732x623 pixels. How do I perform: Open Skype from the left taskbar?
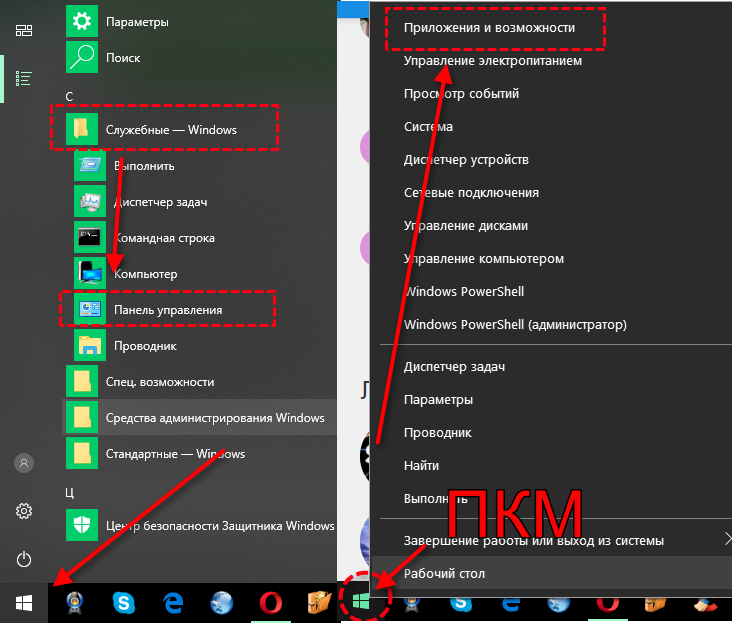coord(124,603)
